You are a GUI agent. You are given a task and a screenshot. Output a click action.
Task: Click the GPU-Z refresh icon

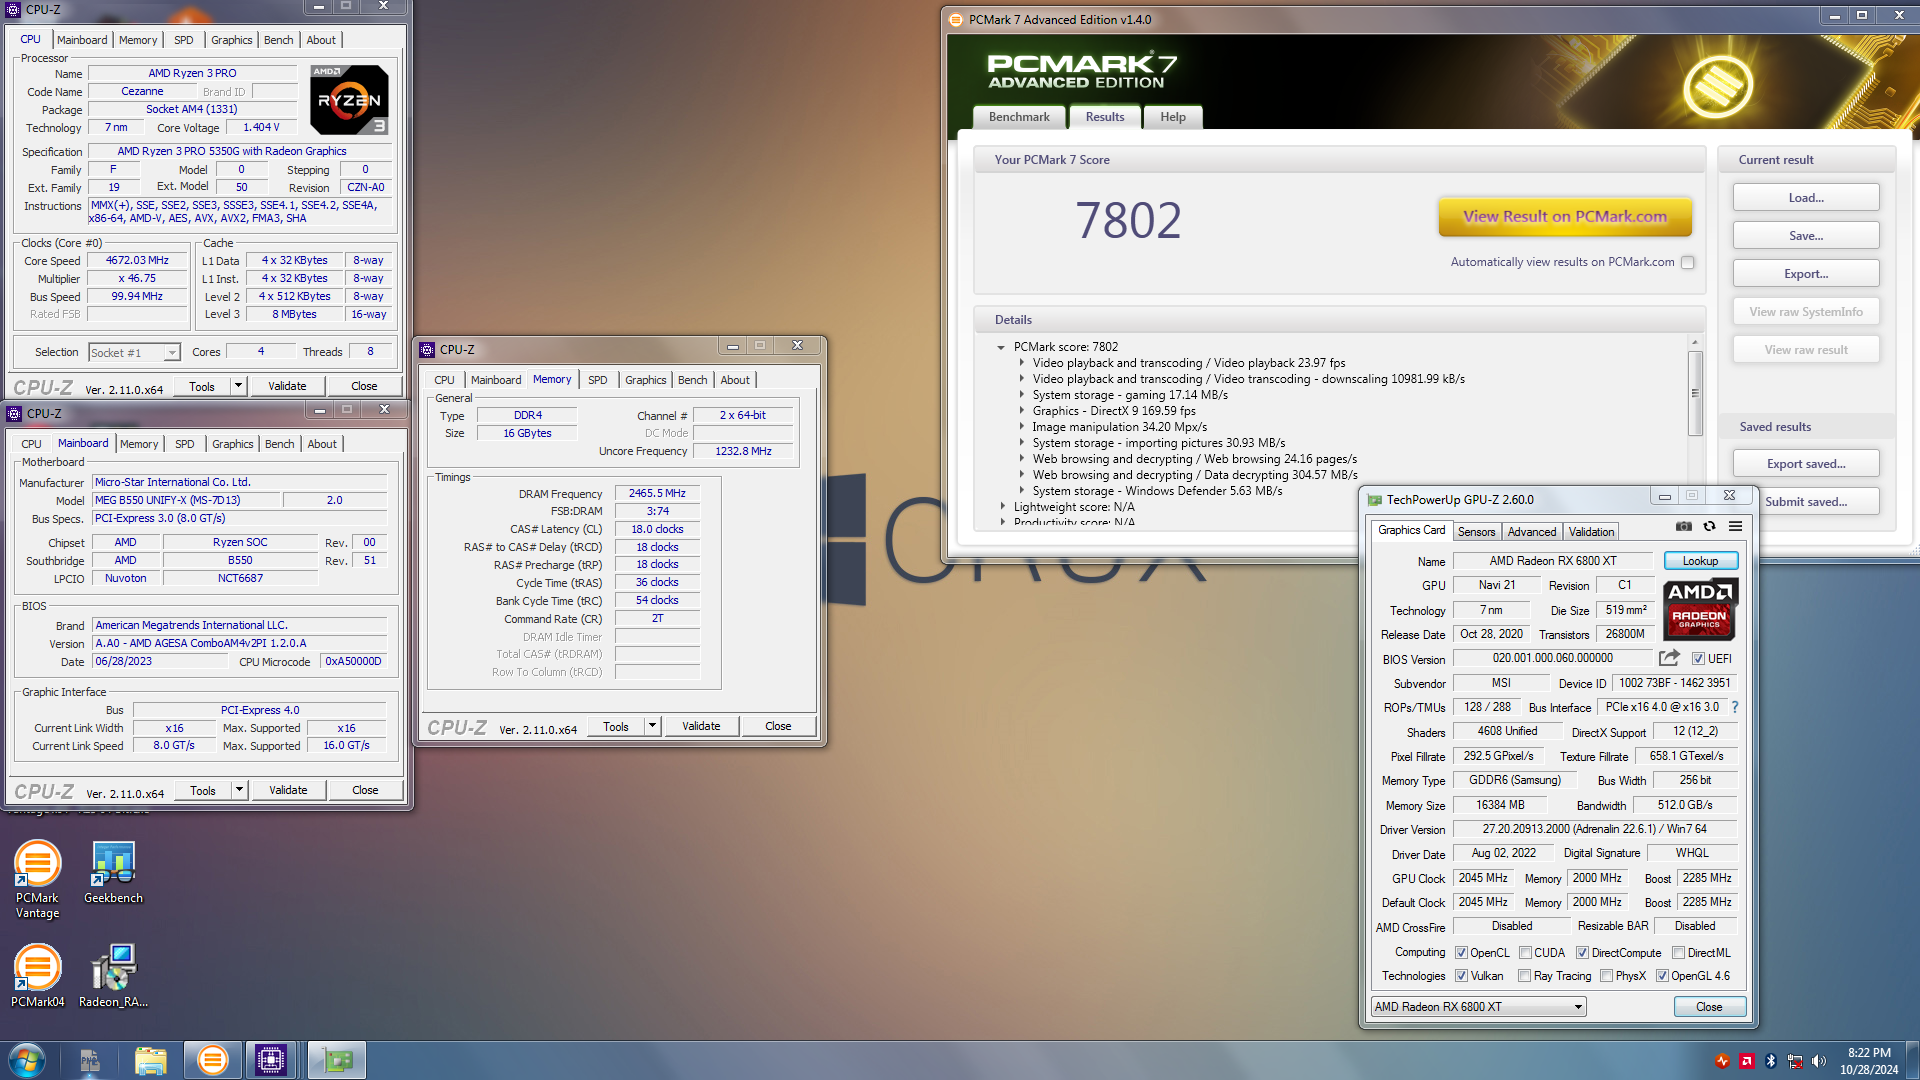pyautogui.click(x=1709, y=526)
